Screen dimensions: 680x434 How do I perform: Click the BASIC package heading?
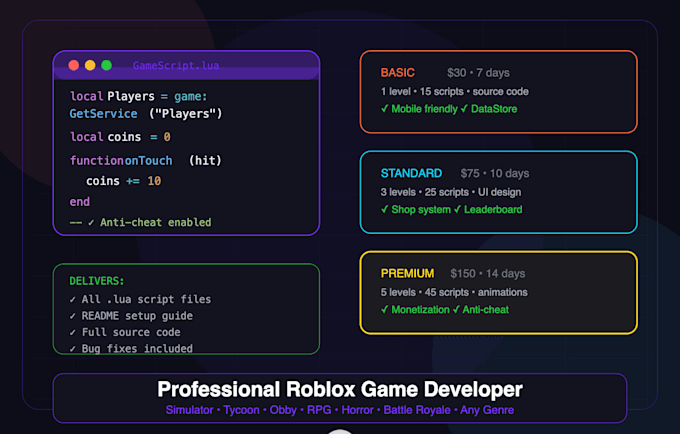[398, 72]
